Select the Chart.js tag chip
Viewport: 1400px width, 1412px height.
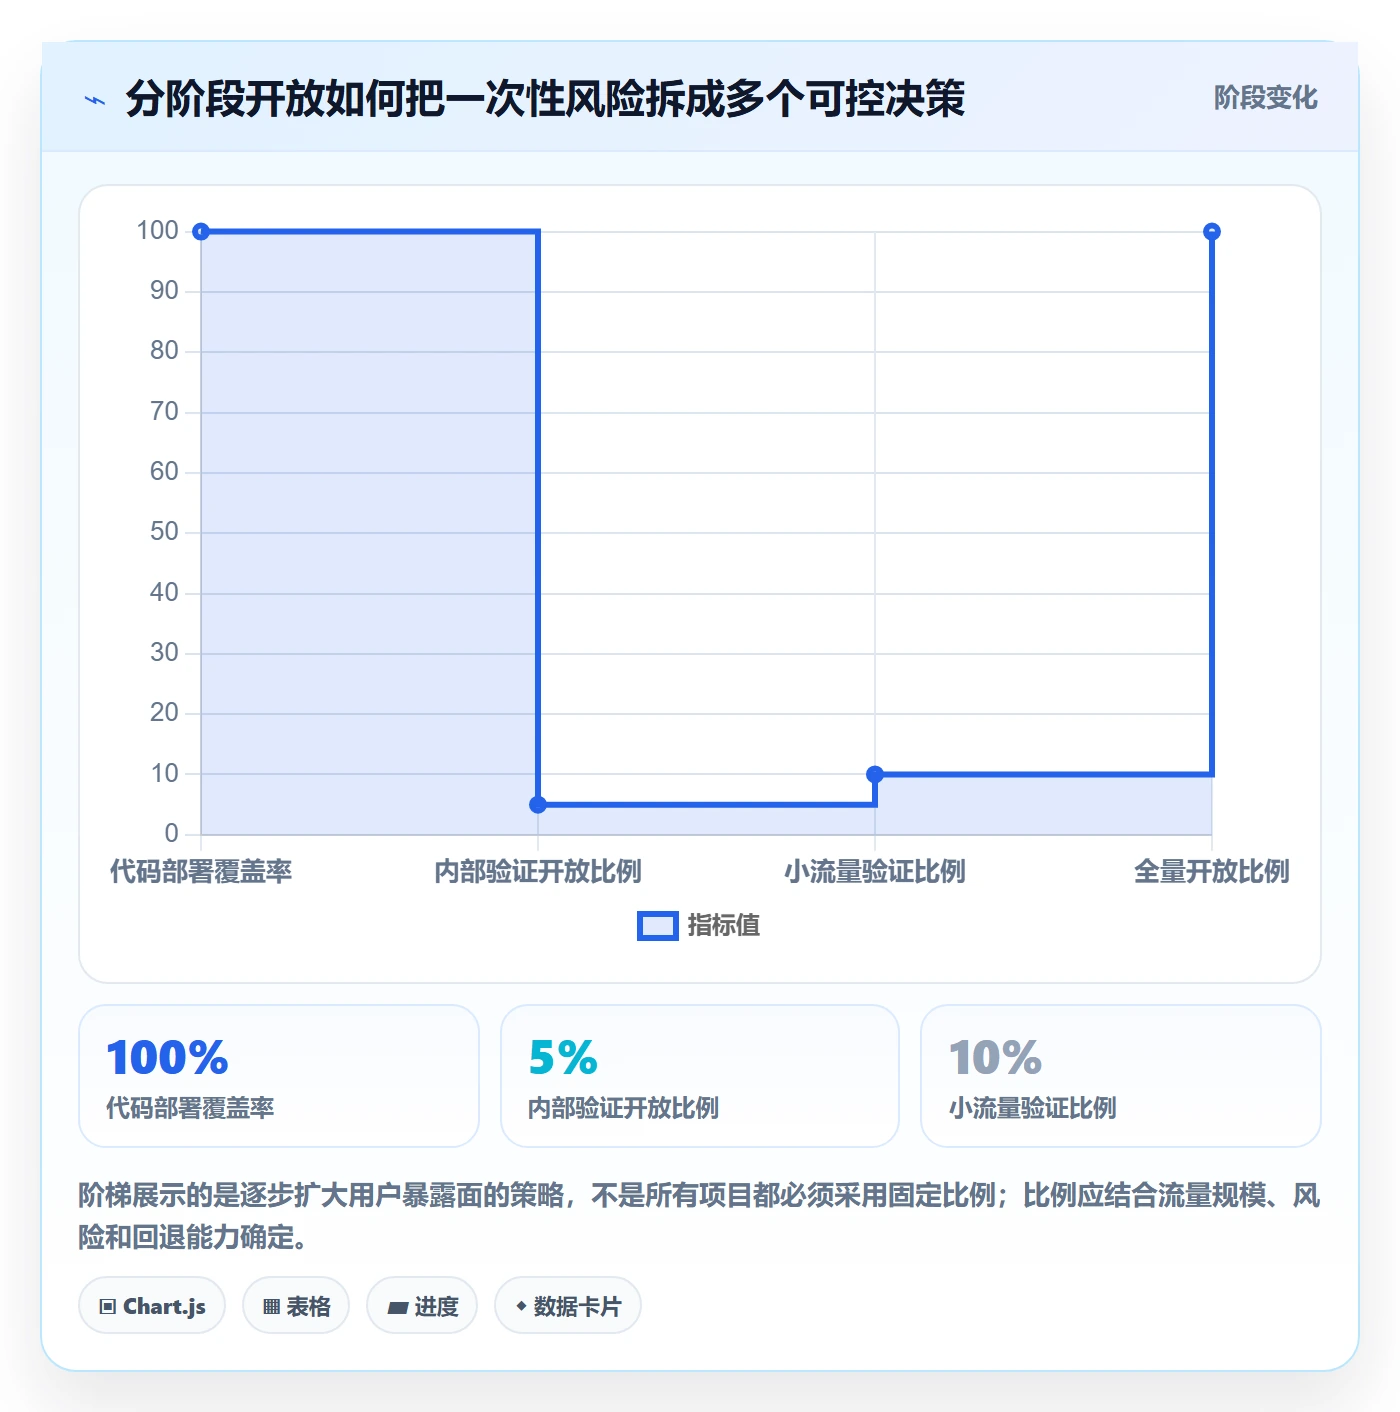[x=152, y=1306]
